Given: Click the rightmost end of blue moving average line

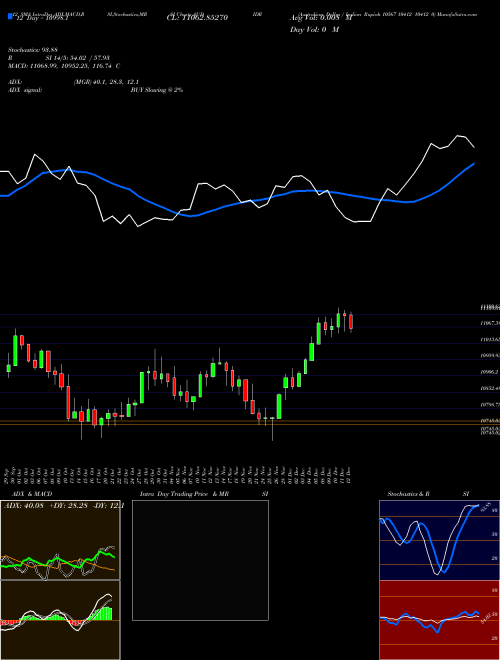Looking at the screenshot, I should (x=474, y=163).
